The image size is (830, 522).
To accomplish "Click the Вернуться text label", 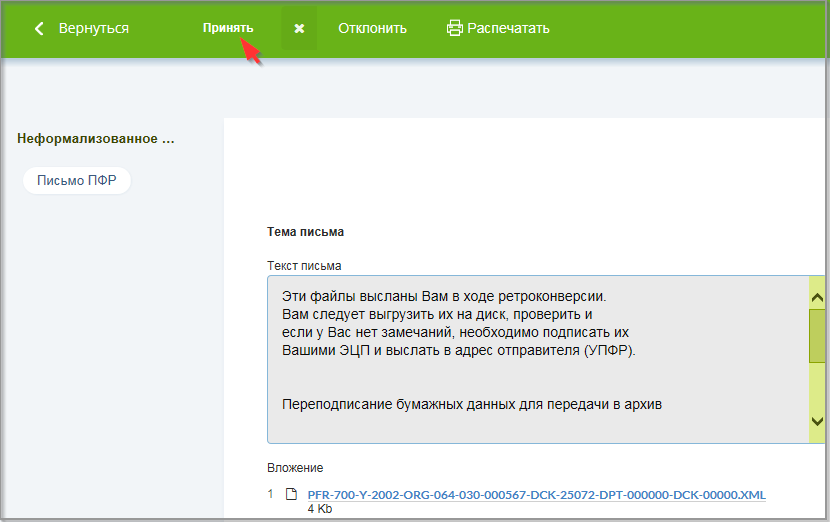I will 93,28.
